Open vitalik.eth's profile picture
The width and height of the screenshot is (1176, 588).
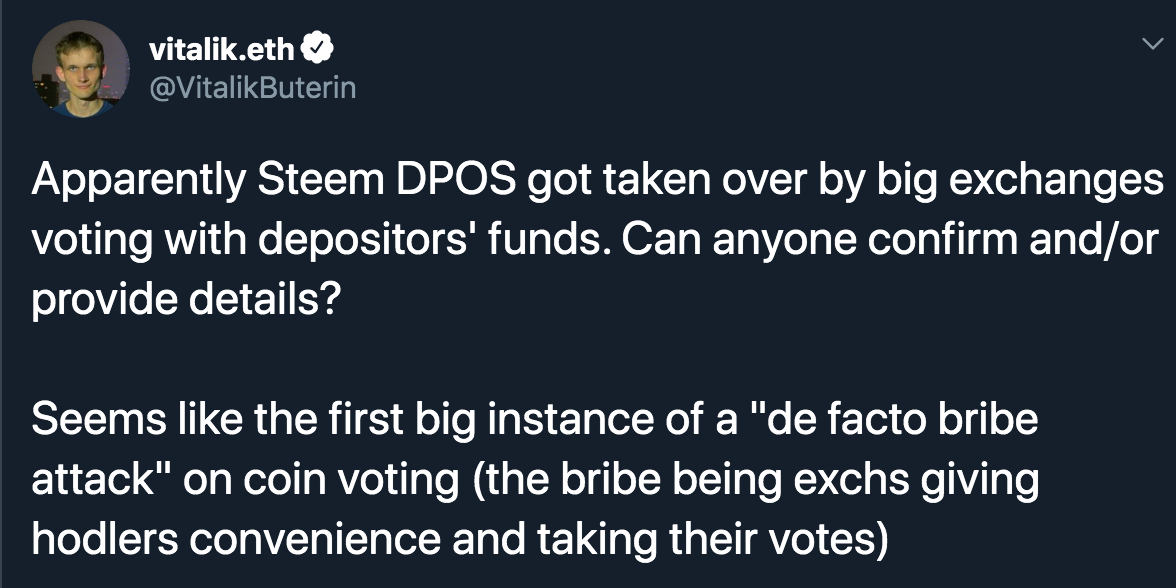coord(81,69)
